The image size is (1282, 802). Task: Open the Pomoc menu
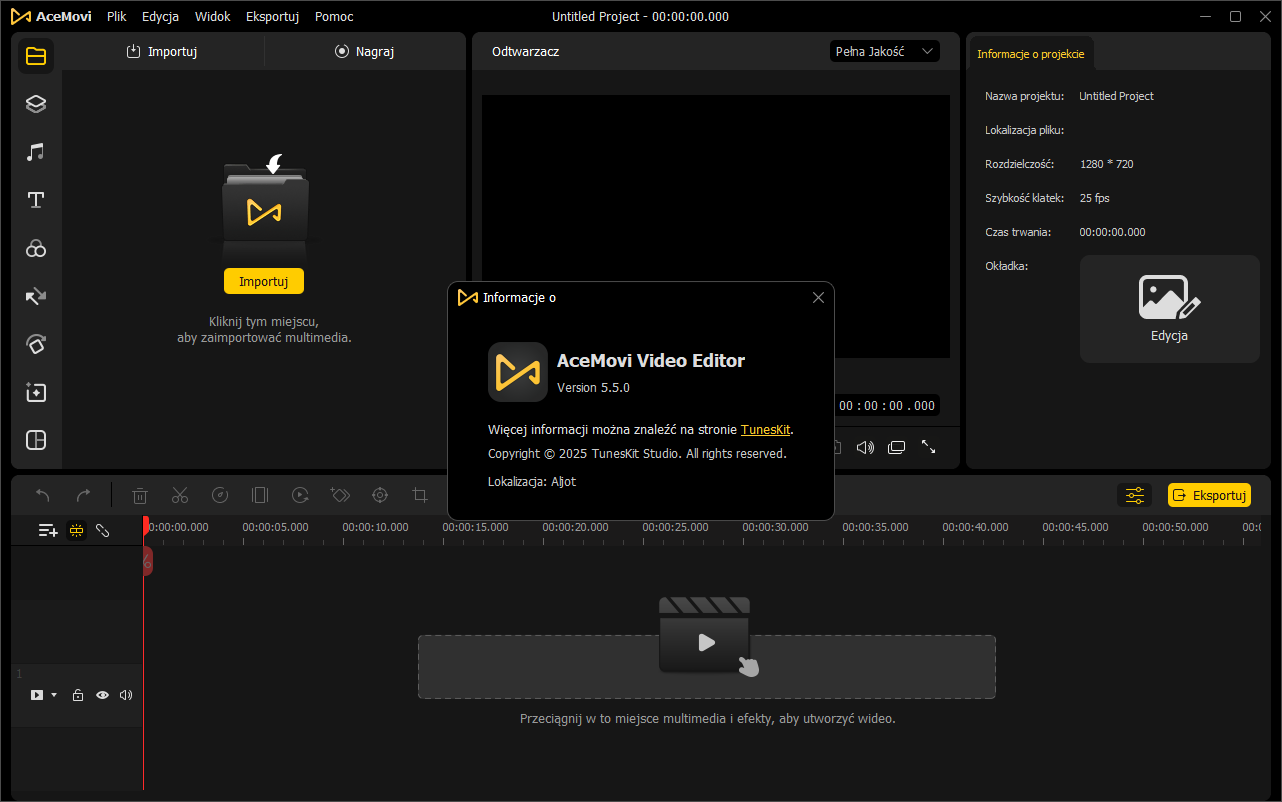coord(333,16)
